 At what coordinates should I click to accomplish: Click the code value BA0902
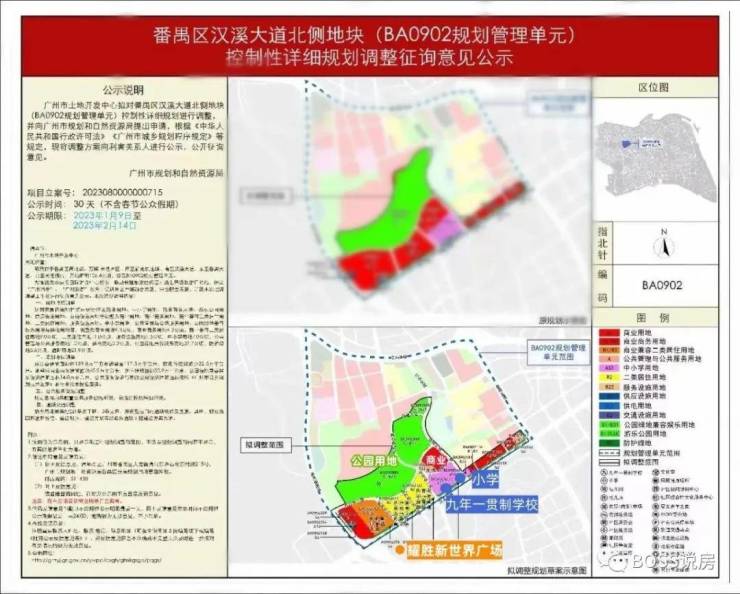tap(662, 285)
